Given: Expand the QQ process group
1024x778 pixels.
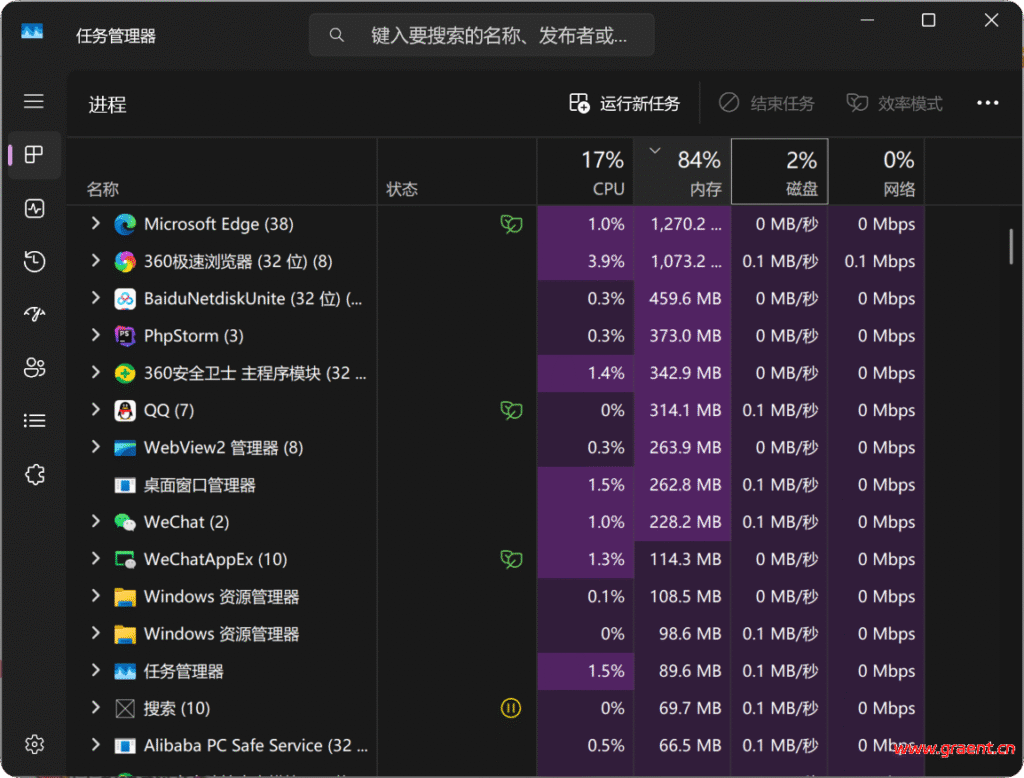Looking at the screenshot, I should 96,410.
